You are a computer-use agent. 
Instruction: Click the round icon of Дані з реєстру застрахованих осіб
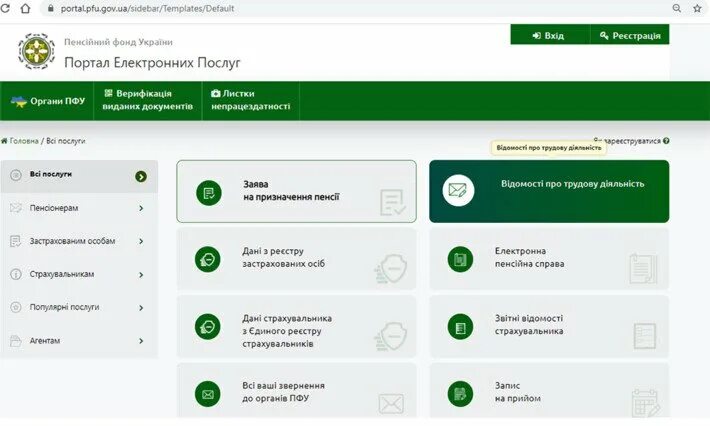pyautogui.click(x=207, y=259)
